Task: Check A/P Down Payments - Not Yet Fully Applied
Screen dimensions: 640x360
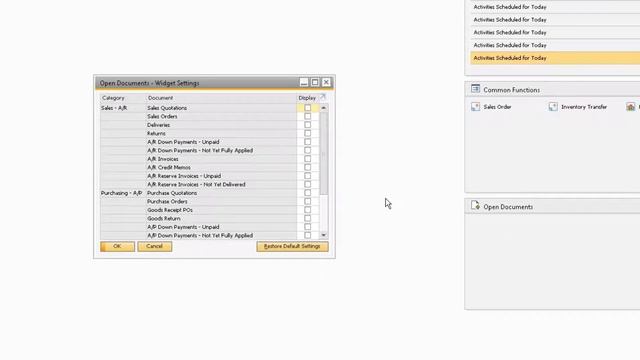Action: (307, 236)
